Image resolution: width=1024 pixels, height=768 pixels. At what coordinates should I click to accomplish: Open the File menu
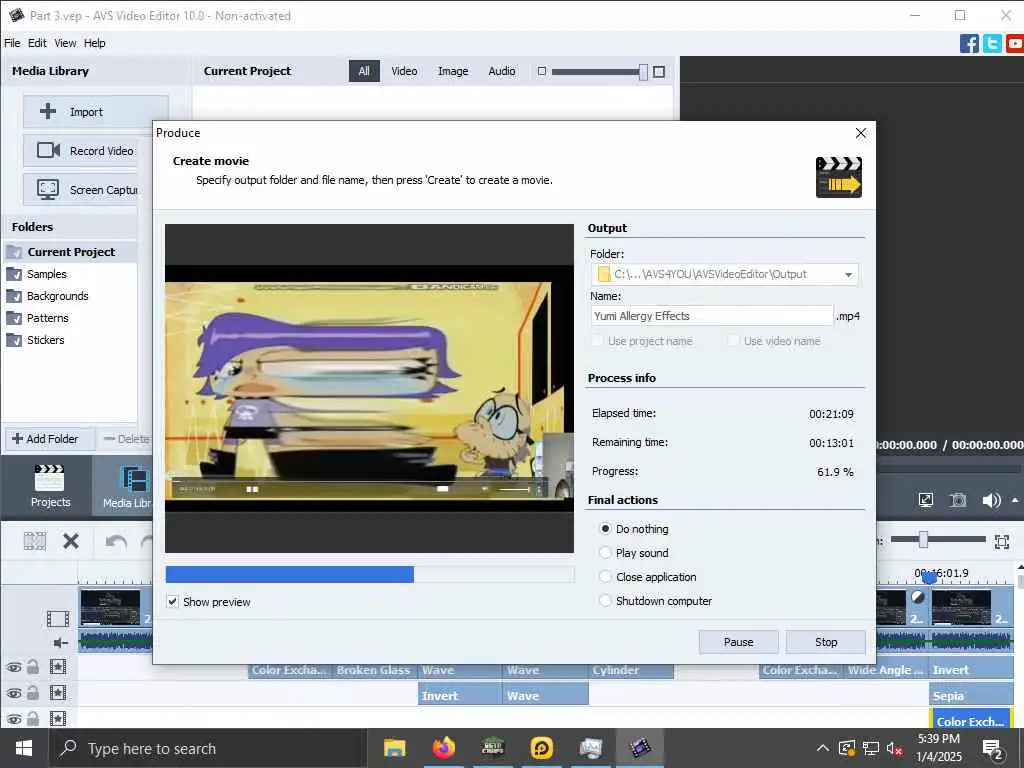pos(12,43)
